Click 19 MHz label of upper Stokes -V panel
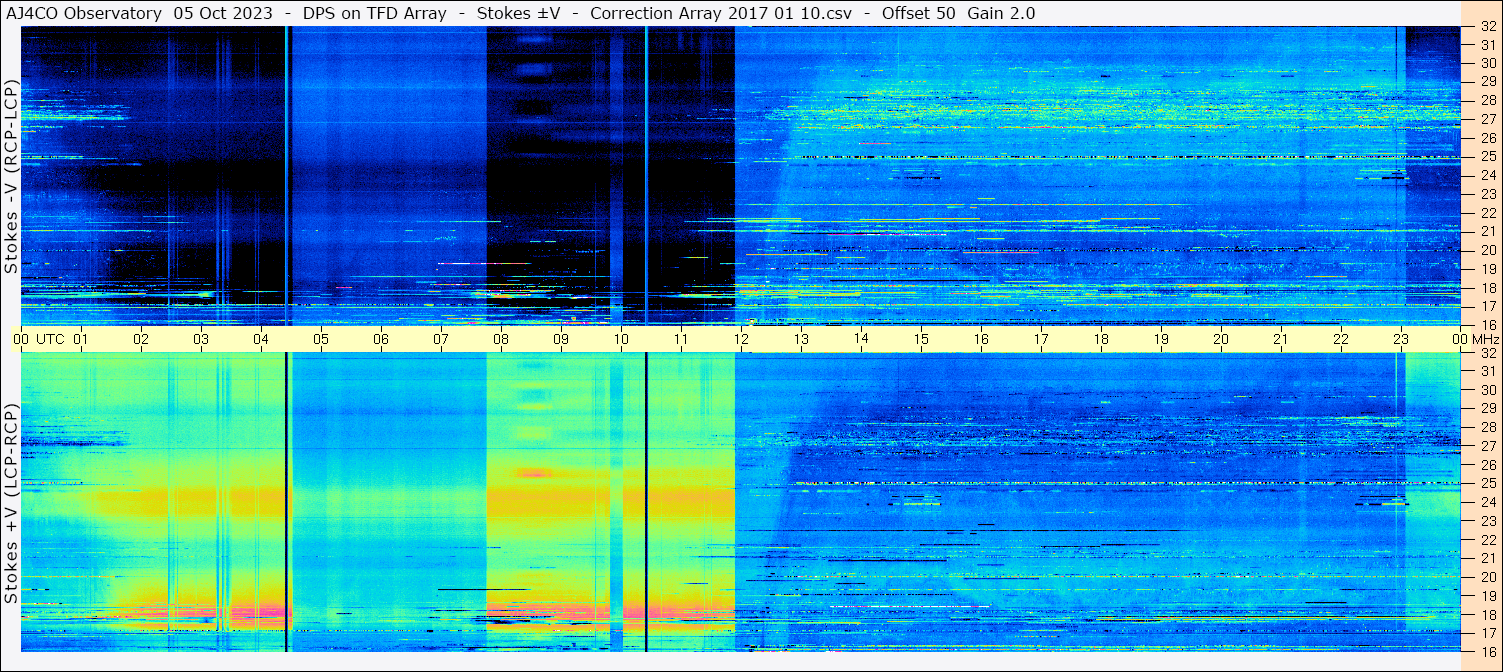Image resolution: width=1503 pixels, height=672 pixels. click(1487, 269)
